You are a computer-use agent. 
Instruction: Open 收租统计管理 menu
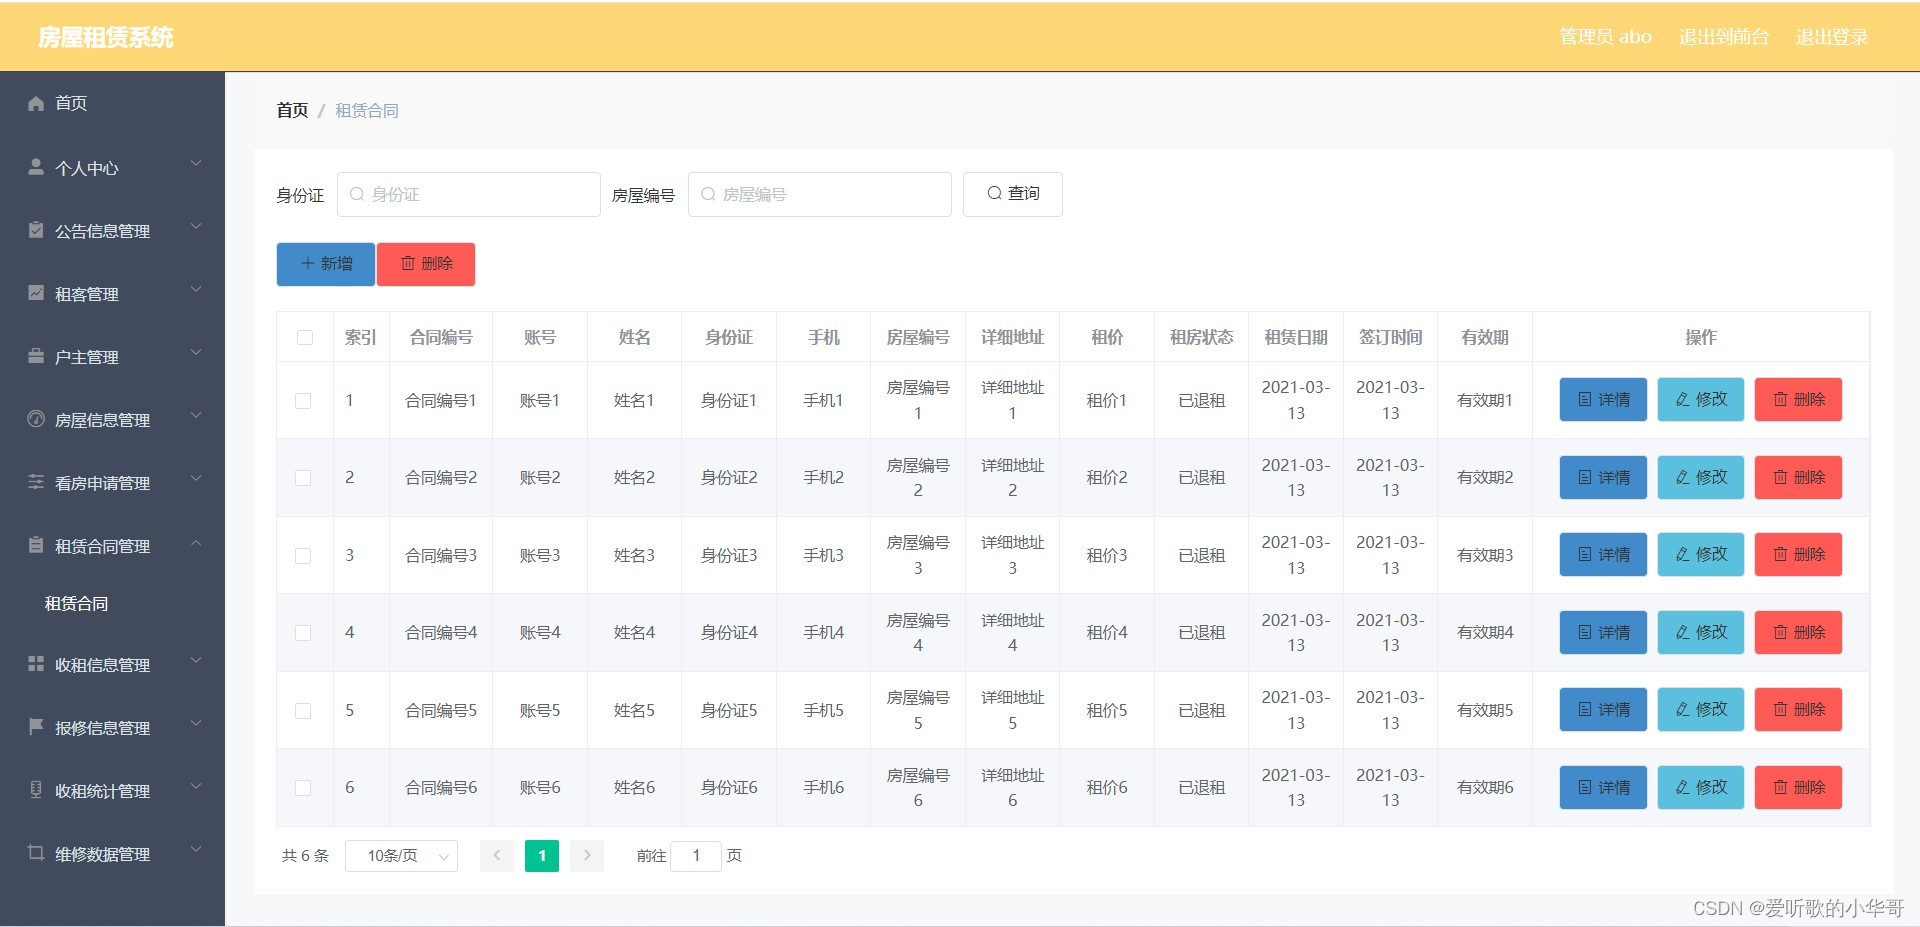pos(112,790)
